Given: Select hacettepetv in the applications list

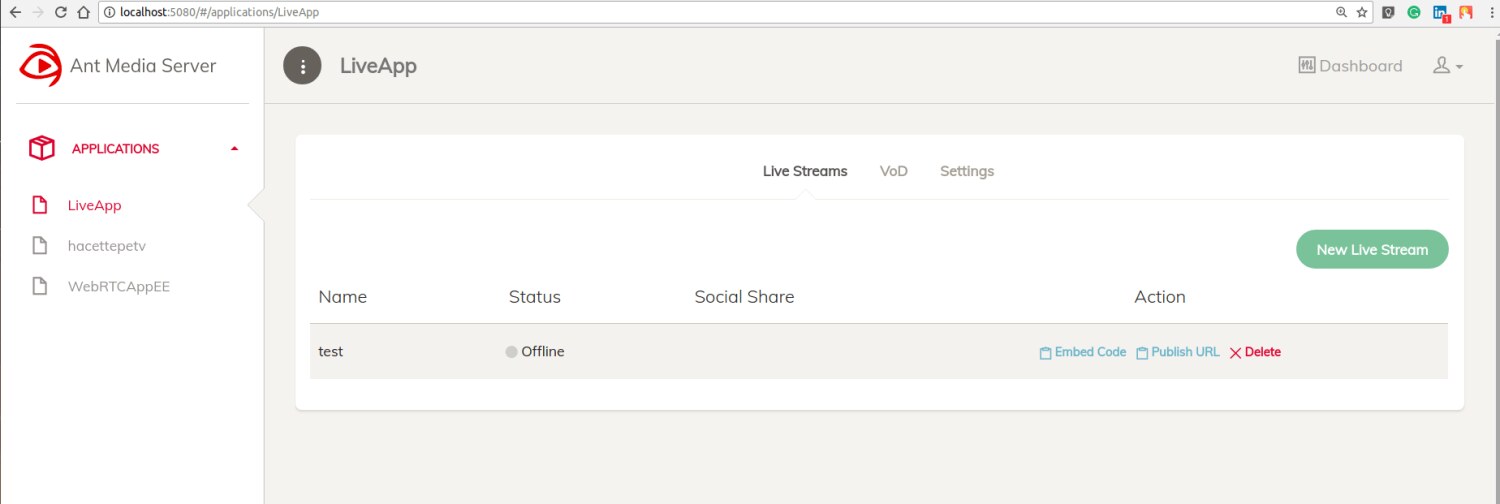Looking at the screenshot, I should coord(107,245).
